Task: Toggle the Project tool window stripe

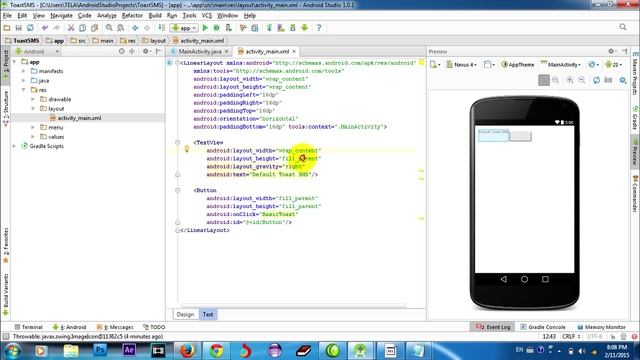Action: (x=6, y=64)
